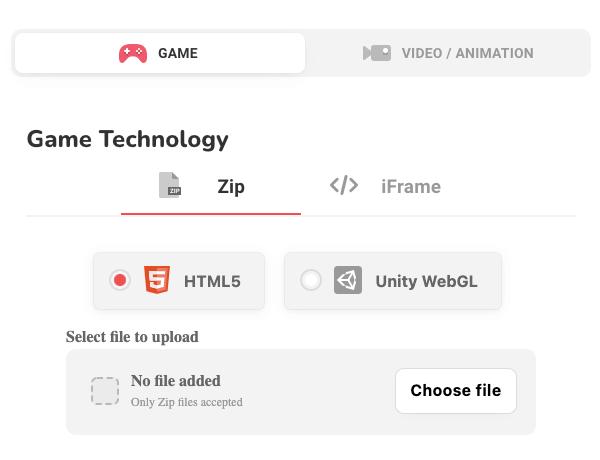
Task: Open the Zip technology tab text
Action: (x=231, y=187)
